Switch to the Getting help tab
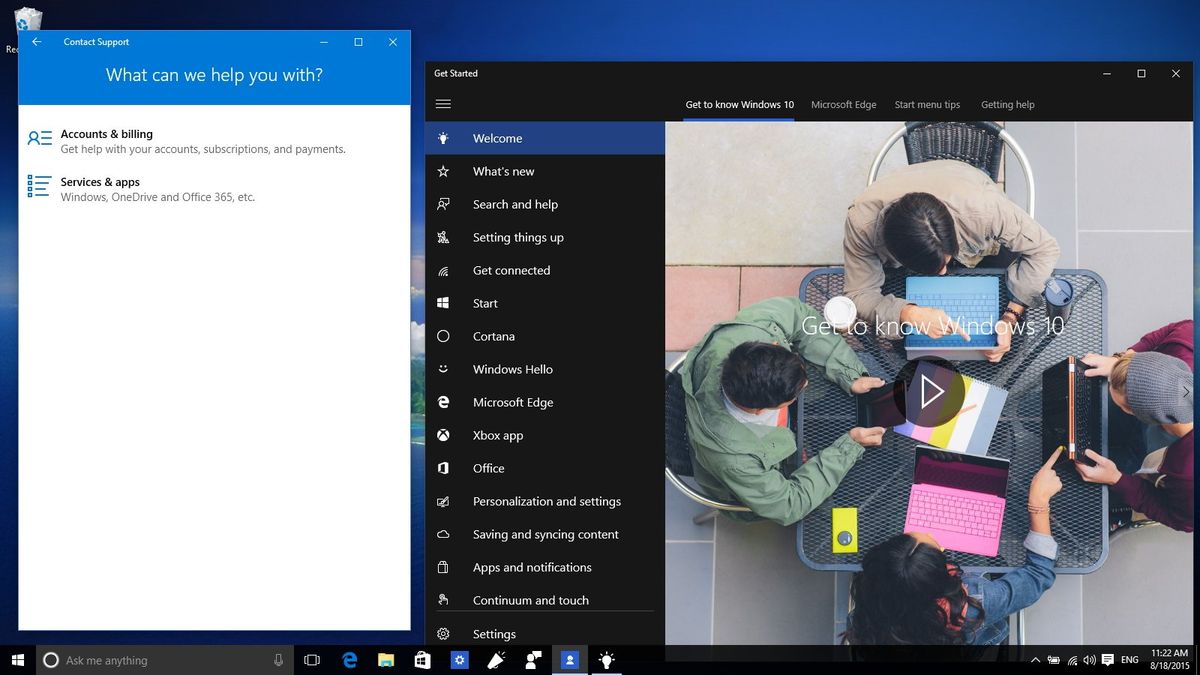This screenshot has width=1200, height=675. tap(1007, 104)
